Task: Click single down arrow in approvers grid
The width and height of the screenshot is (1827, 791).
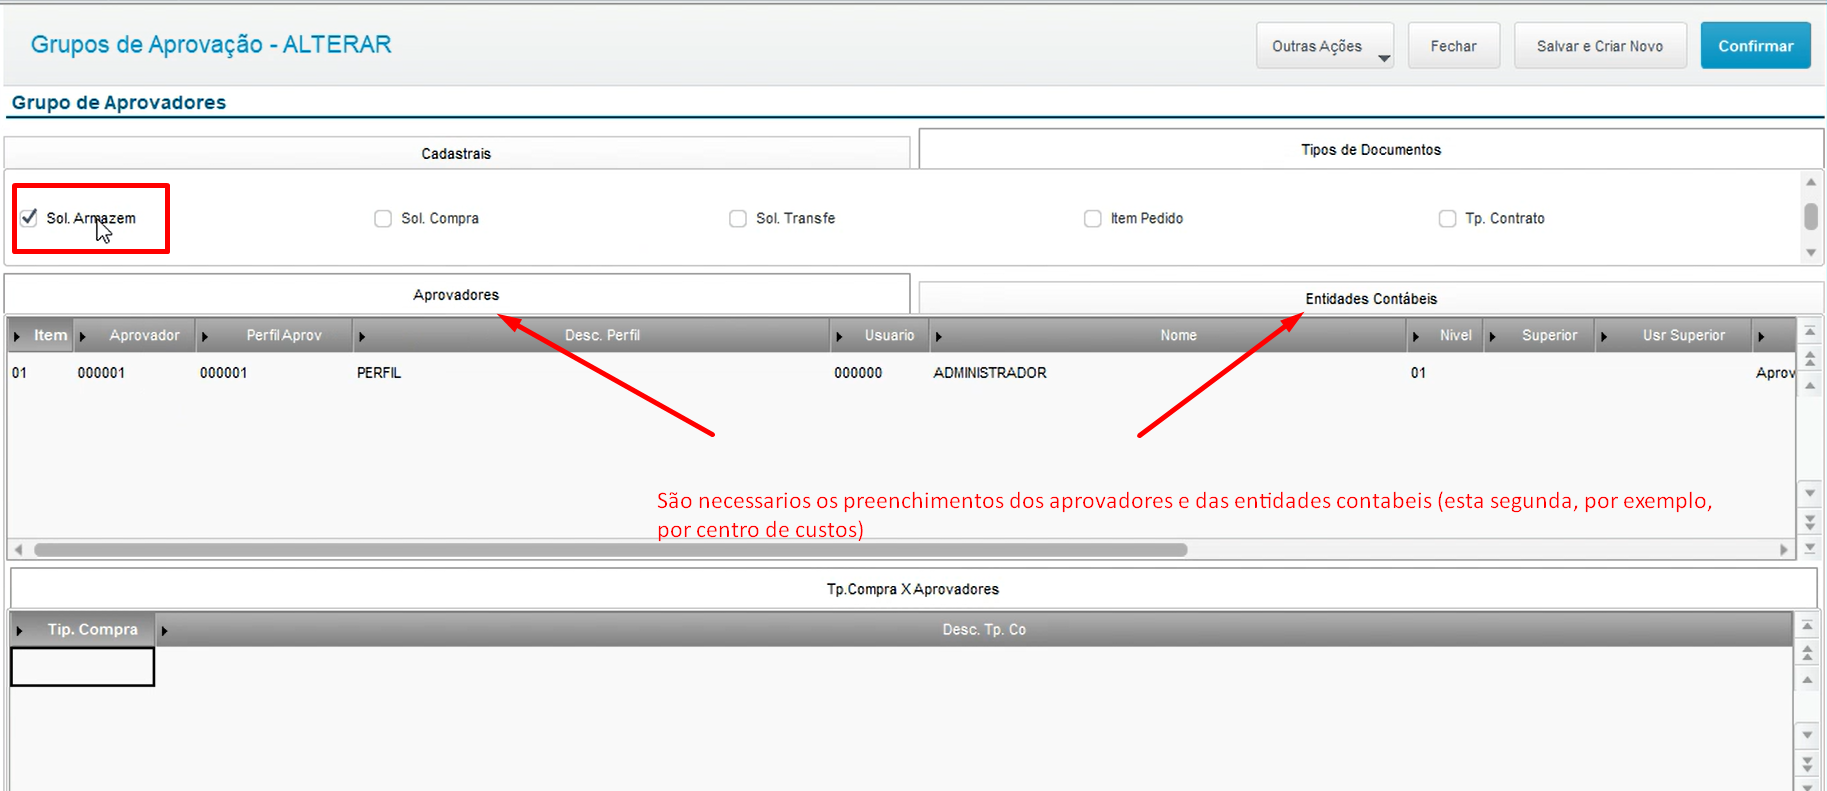Action: coord(1810,493)
